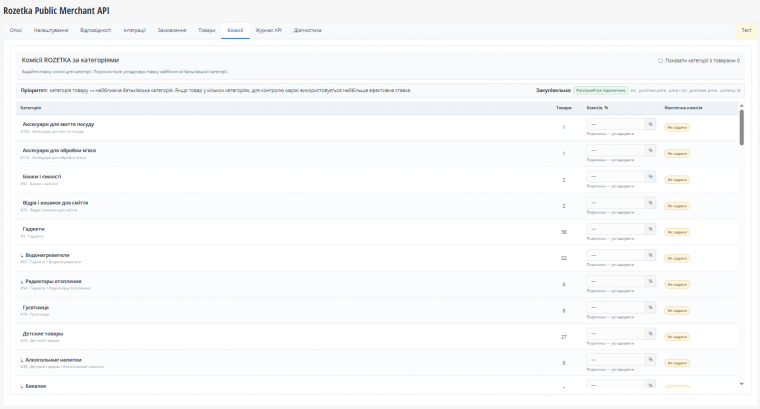Select the Бакалея subcategory name
The image size is (760, 409).
(35, 386)
